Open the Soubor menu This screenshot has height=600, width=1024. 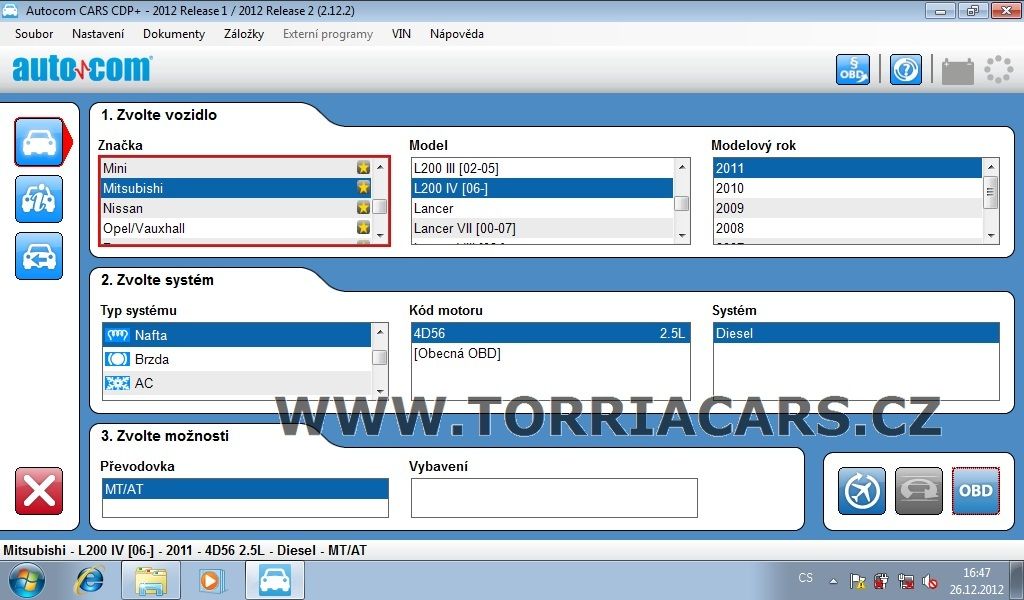coord(34,34)
